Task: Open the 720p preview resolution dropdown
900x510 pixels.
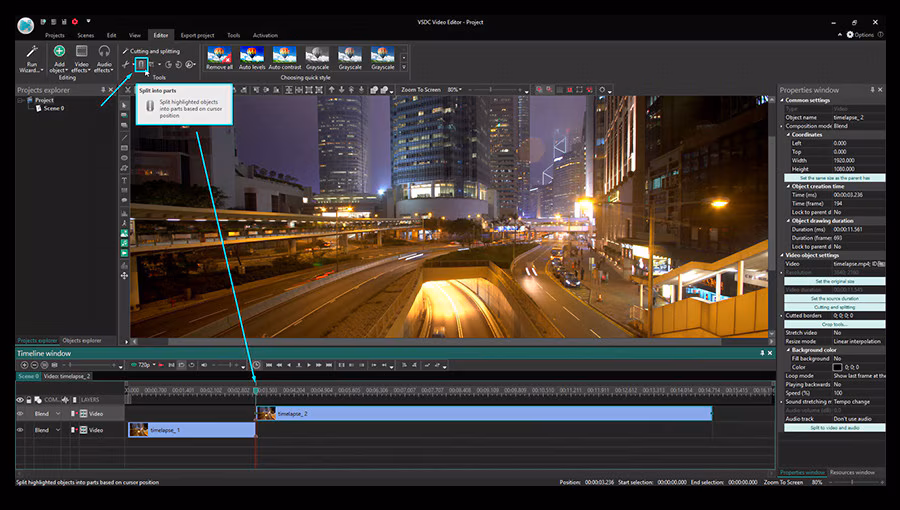Action: (147, 365)
